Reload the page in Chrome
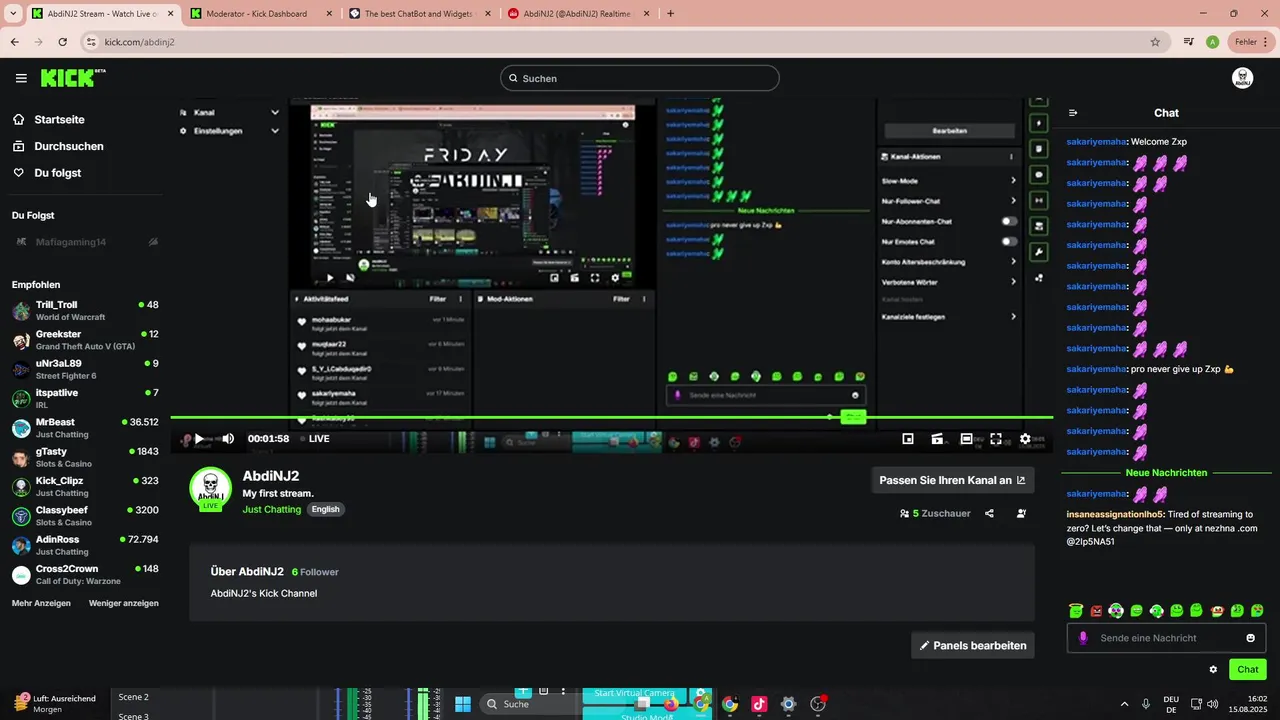This screenshot has width=1280, height=720. 63,42
